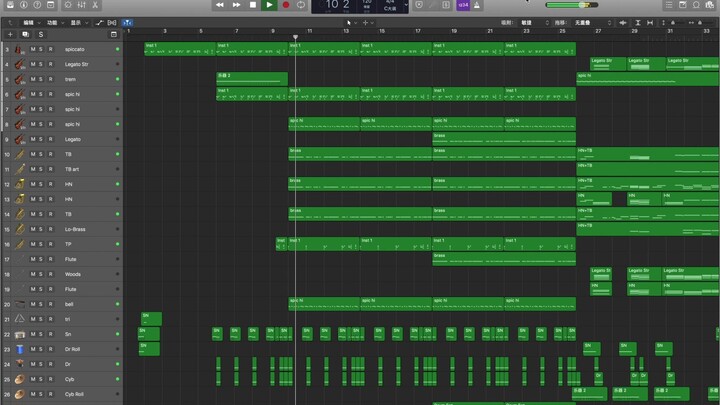Open the snap mode dropdown 敏捷
This screenshot has height=405, width=720.
533,22
